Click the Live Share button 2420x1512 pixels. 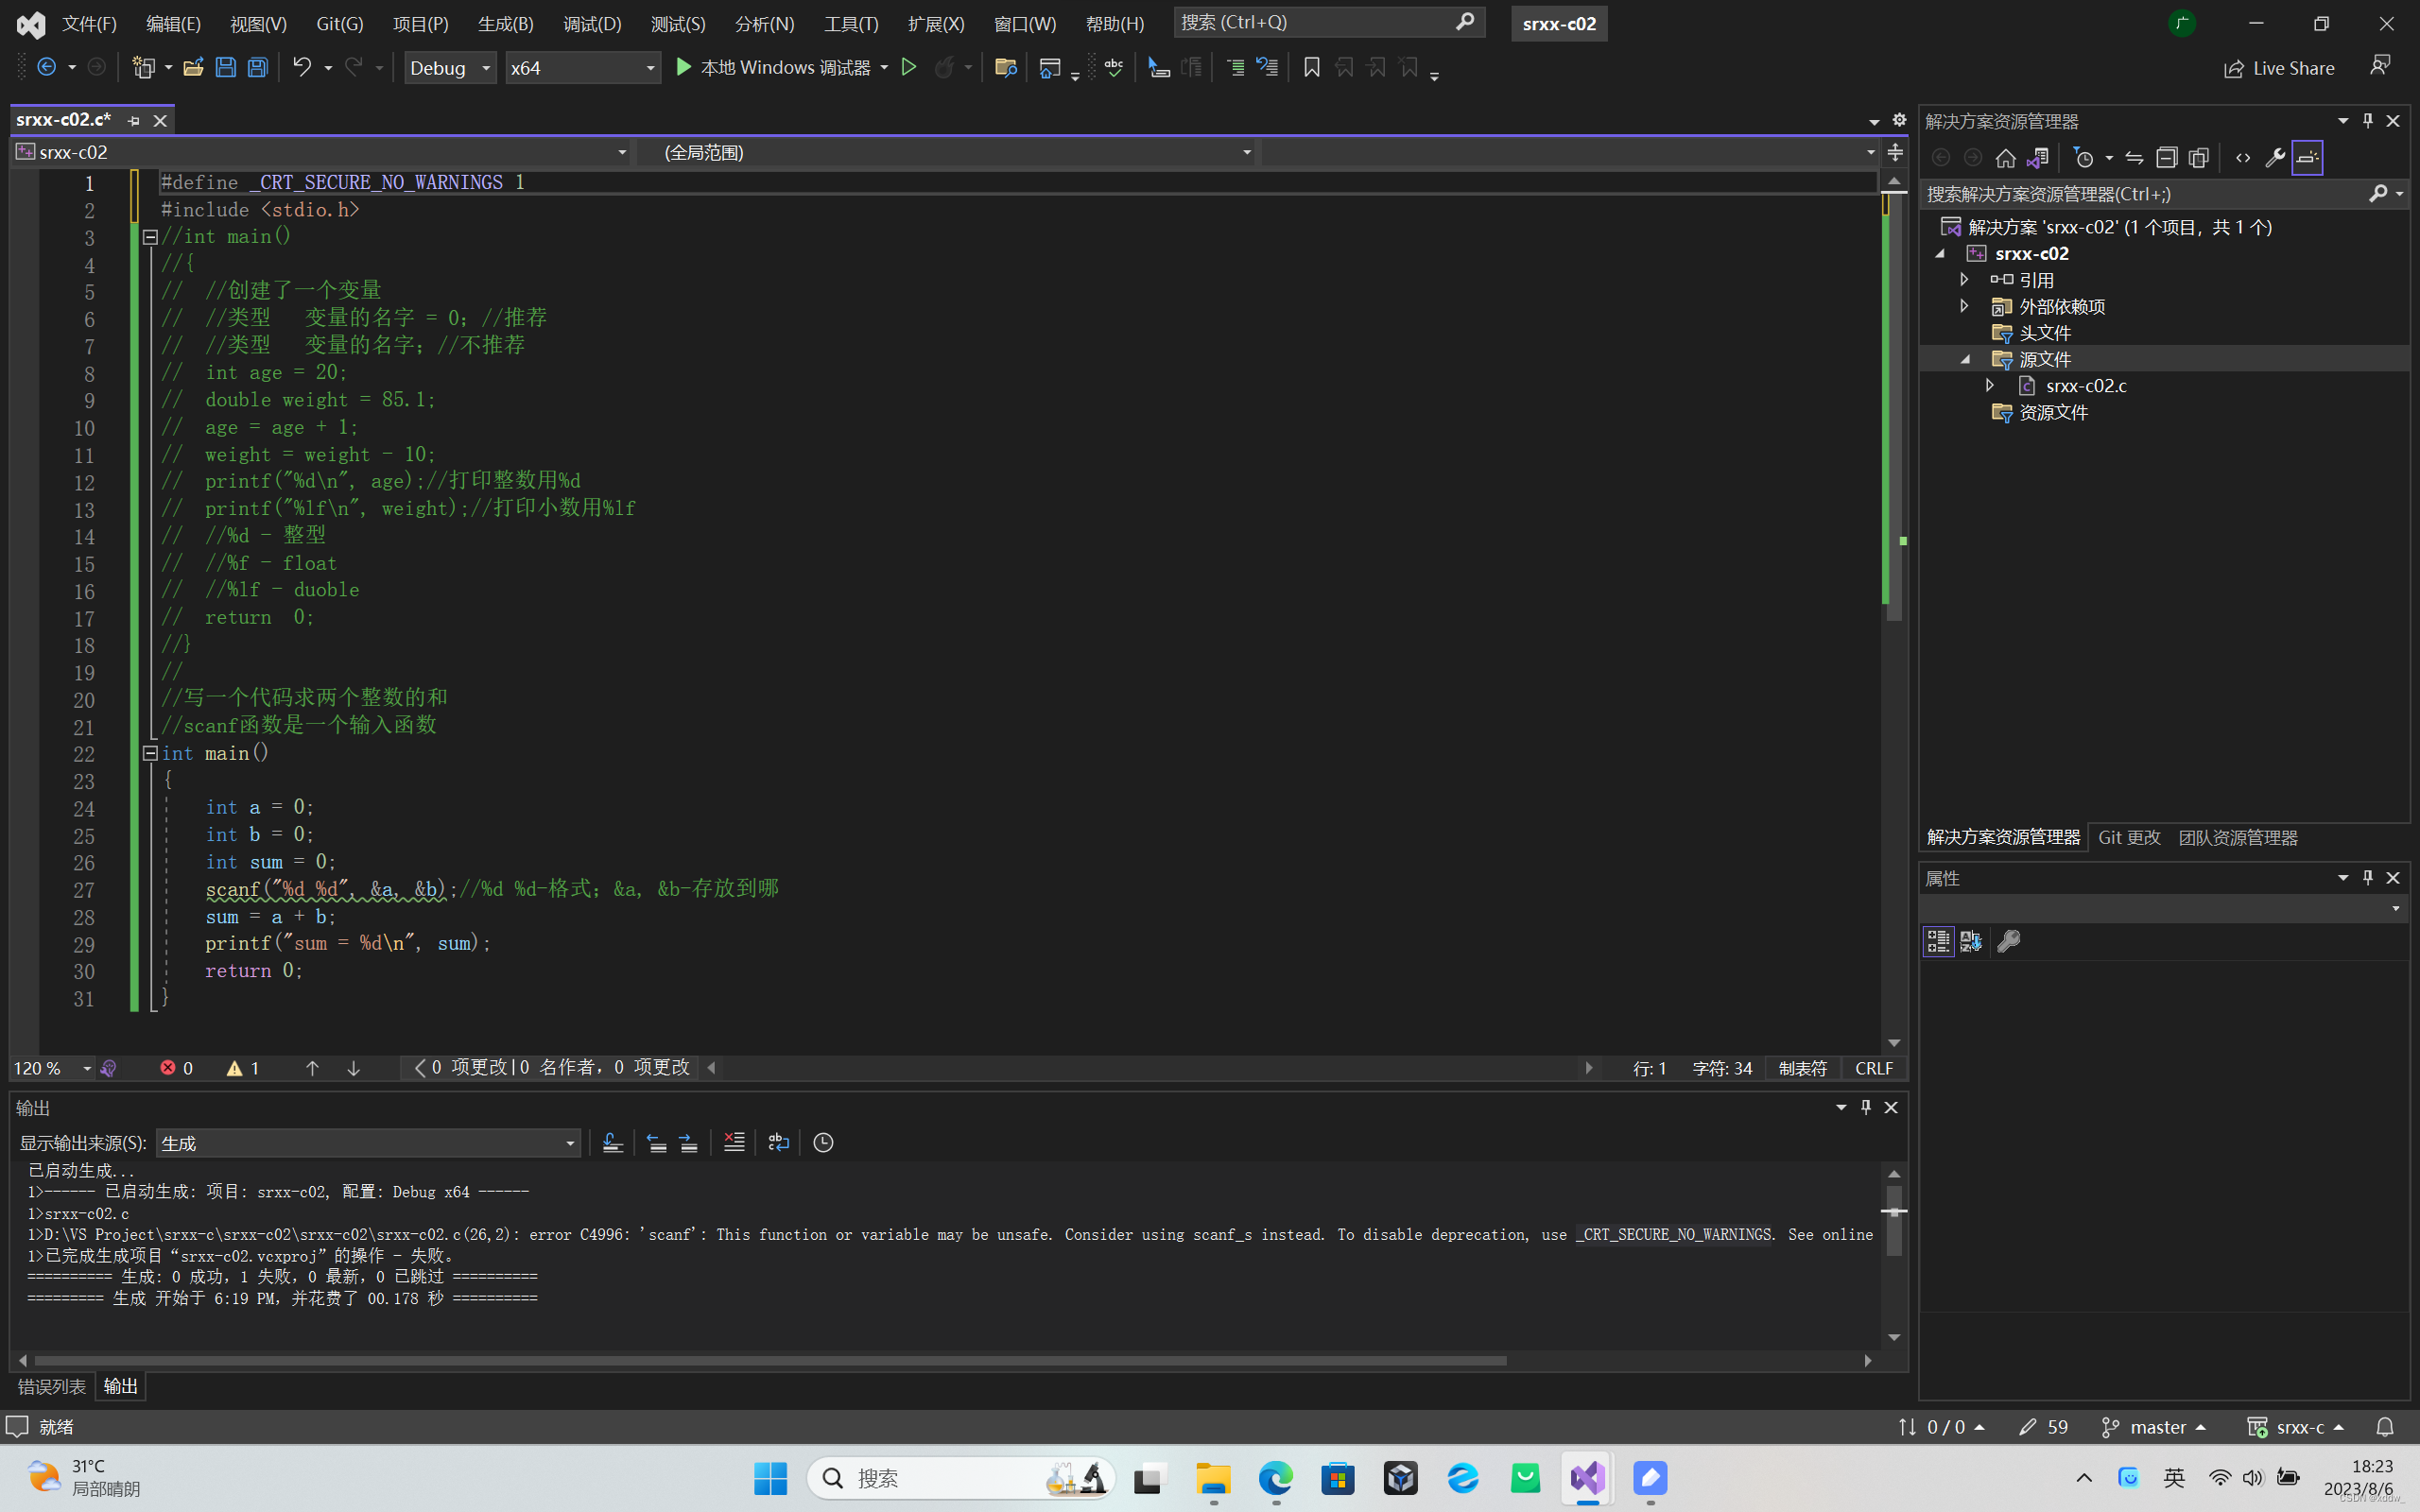pyautogui.click(x=2279, y=68)
